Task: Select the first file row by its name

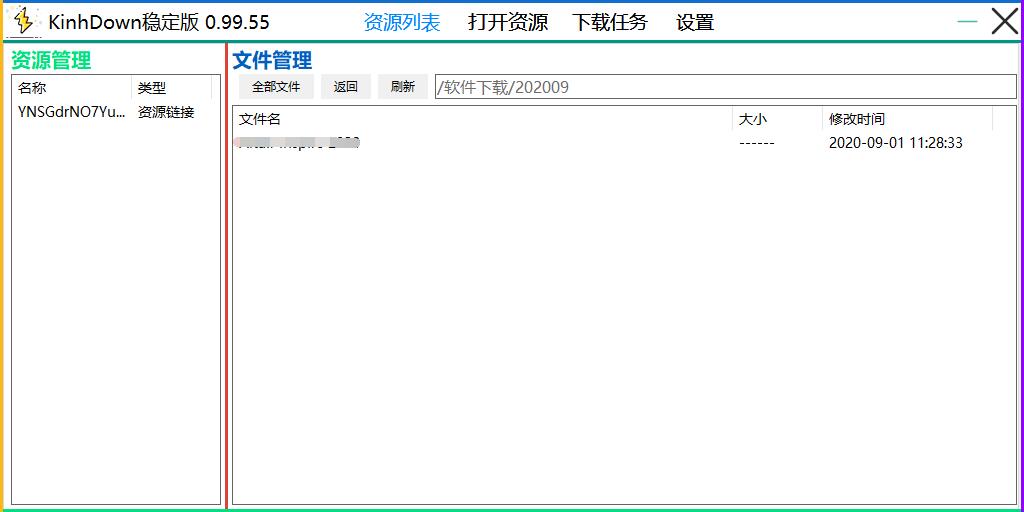Action: [x=299, y=143]
